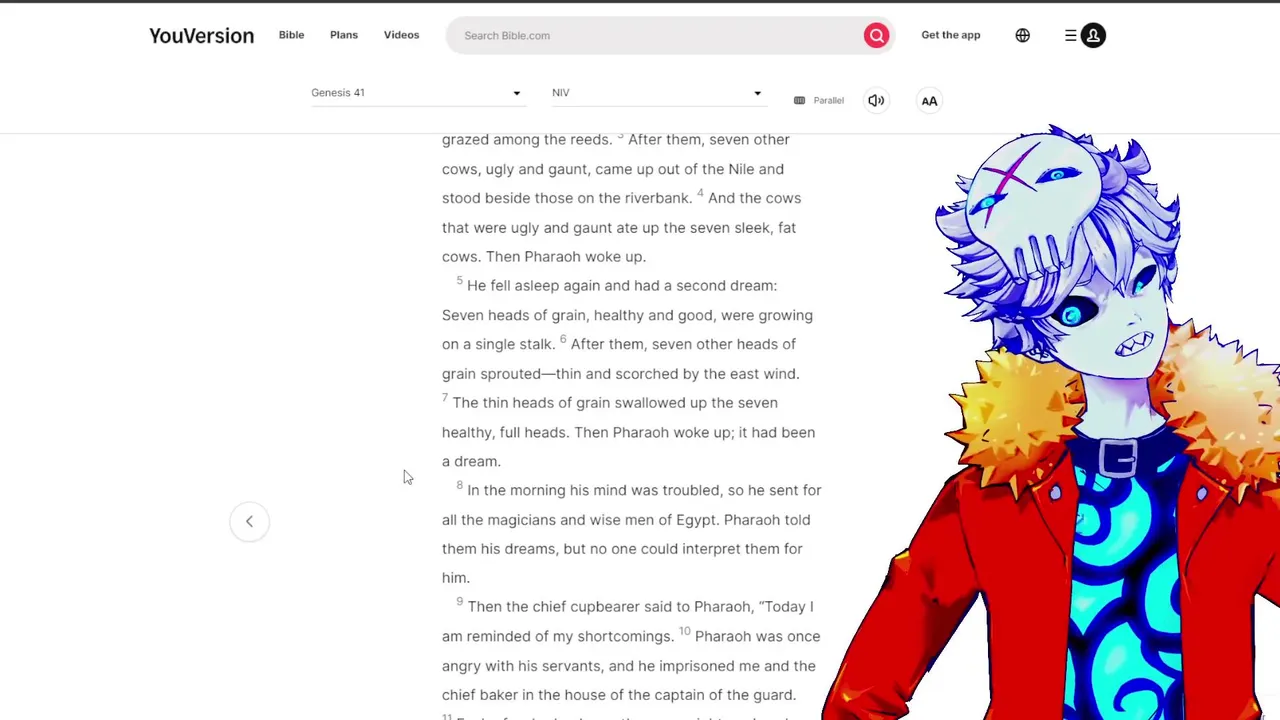Screen dimensions: 1280x720
Task: Open the Bible menu item
Action: (x=291, y=35)
